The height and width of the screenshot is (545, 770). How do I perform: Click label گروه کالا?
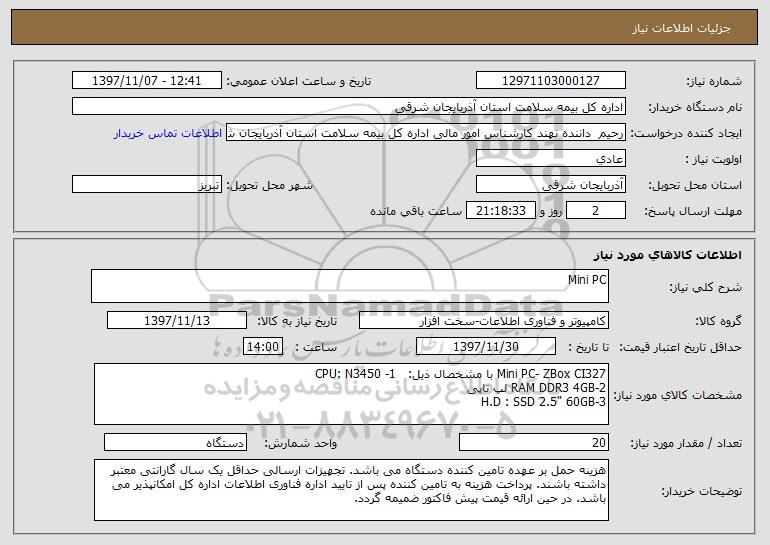pos(718,321)
